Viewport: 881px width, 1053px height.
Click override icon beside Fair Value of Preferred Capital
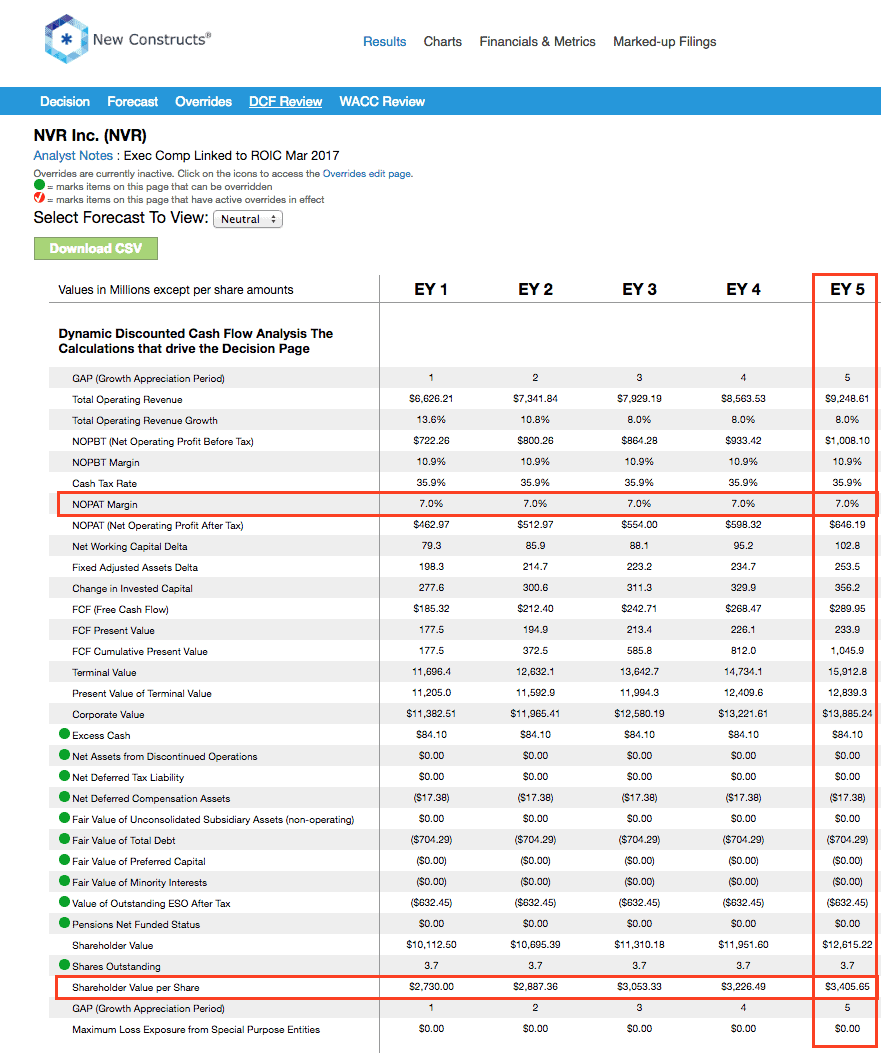pos(64,860)
